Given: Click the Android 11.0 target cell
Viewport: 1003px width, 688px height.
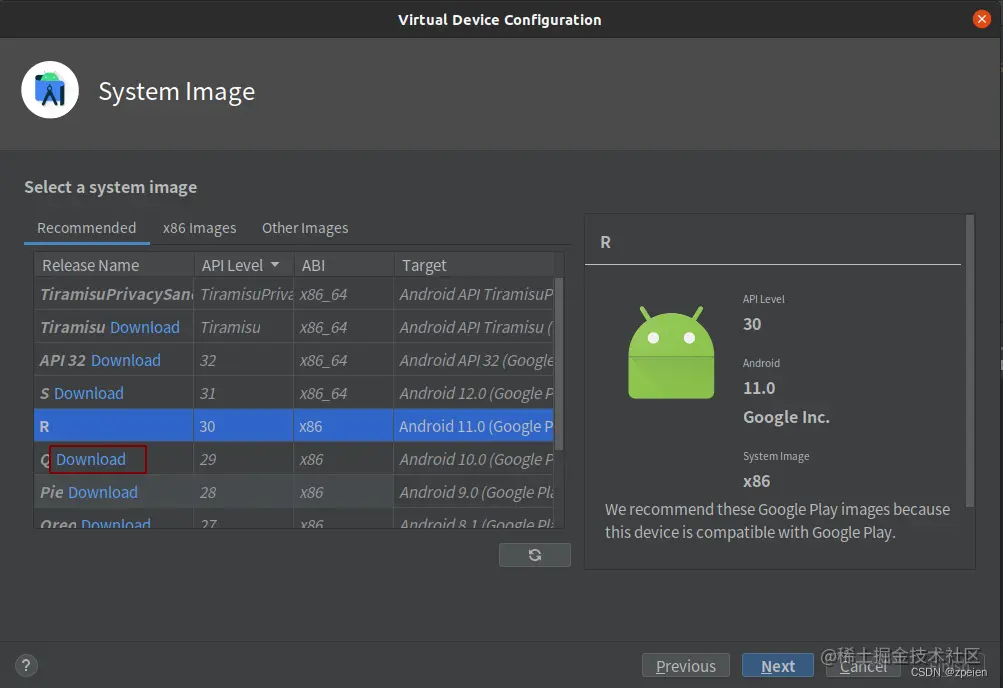Looking at the screenshot, I should click(x=474, y=426).
